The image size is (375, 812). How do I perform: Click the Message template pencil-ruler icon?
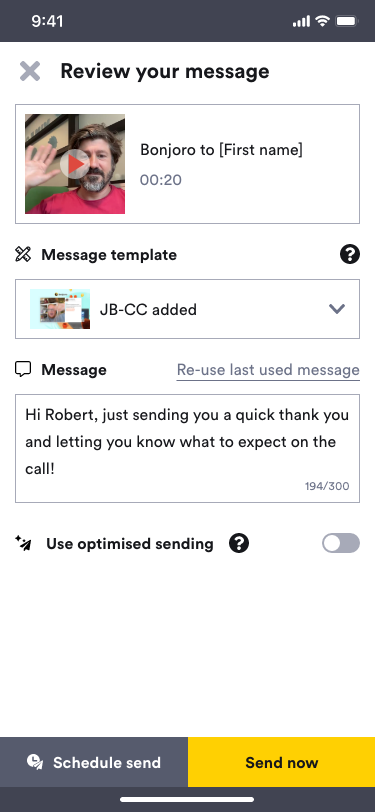tap(23, 255)
